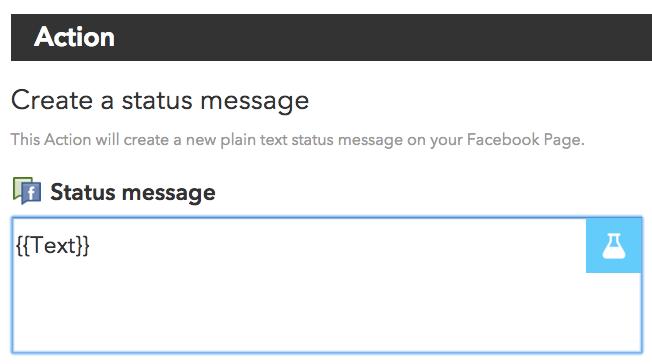Click the "Action" header title

point(74,37)
